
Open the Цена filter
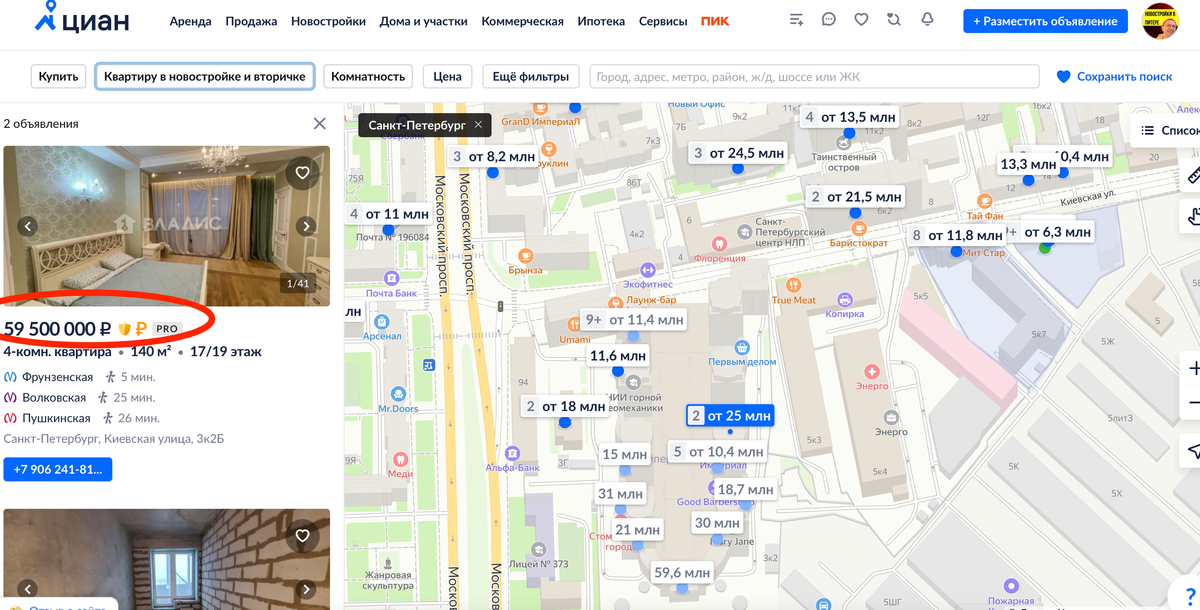448,76
